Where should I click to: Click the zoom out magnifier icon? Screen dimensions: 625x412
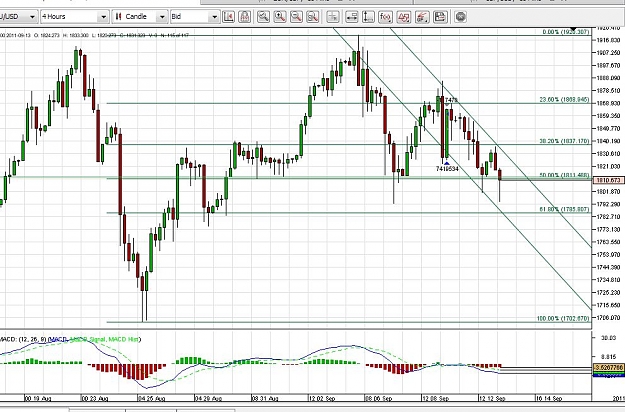(296, 17)
